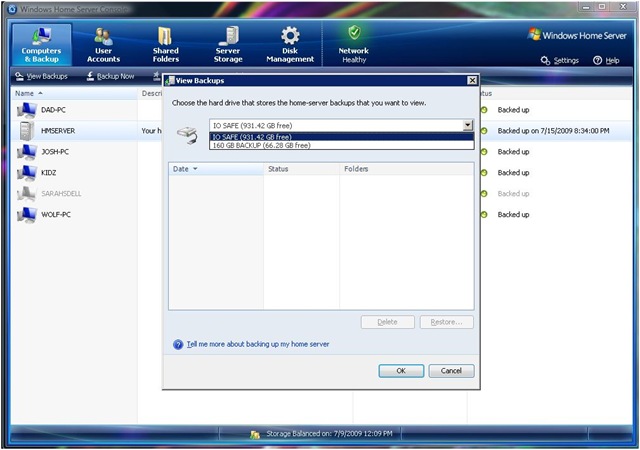Click the View Backups toolbar item

pyautogui.click(x=41, y=76)
